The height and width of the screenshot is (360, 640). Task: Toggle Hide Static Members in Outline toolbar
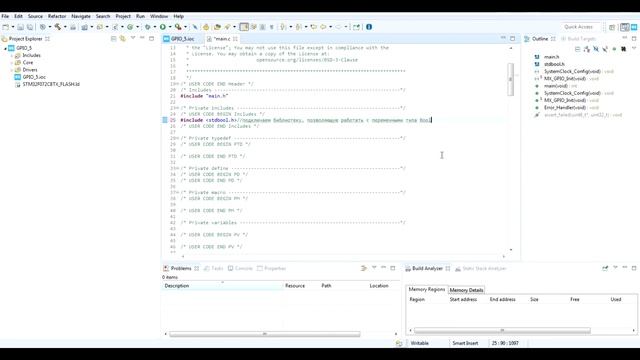point(605,49)
